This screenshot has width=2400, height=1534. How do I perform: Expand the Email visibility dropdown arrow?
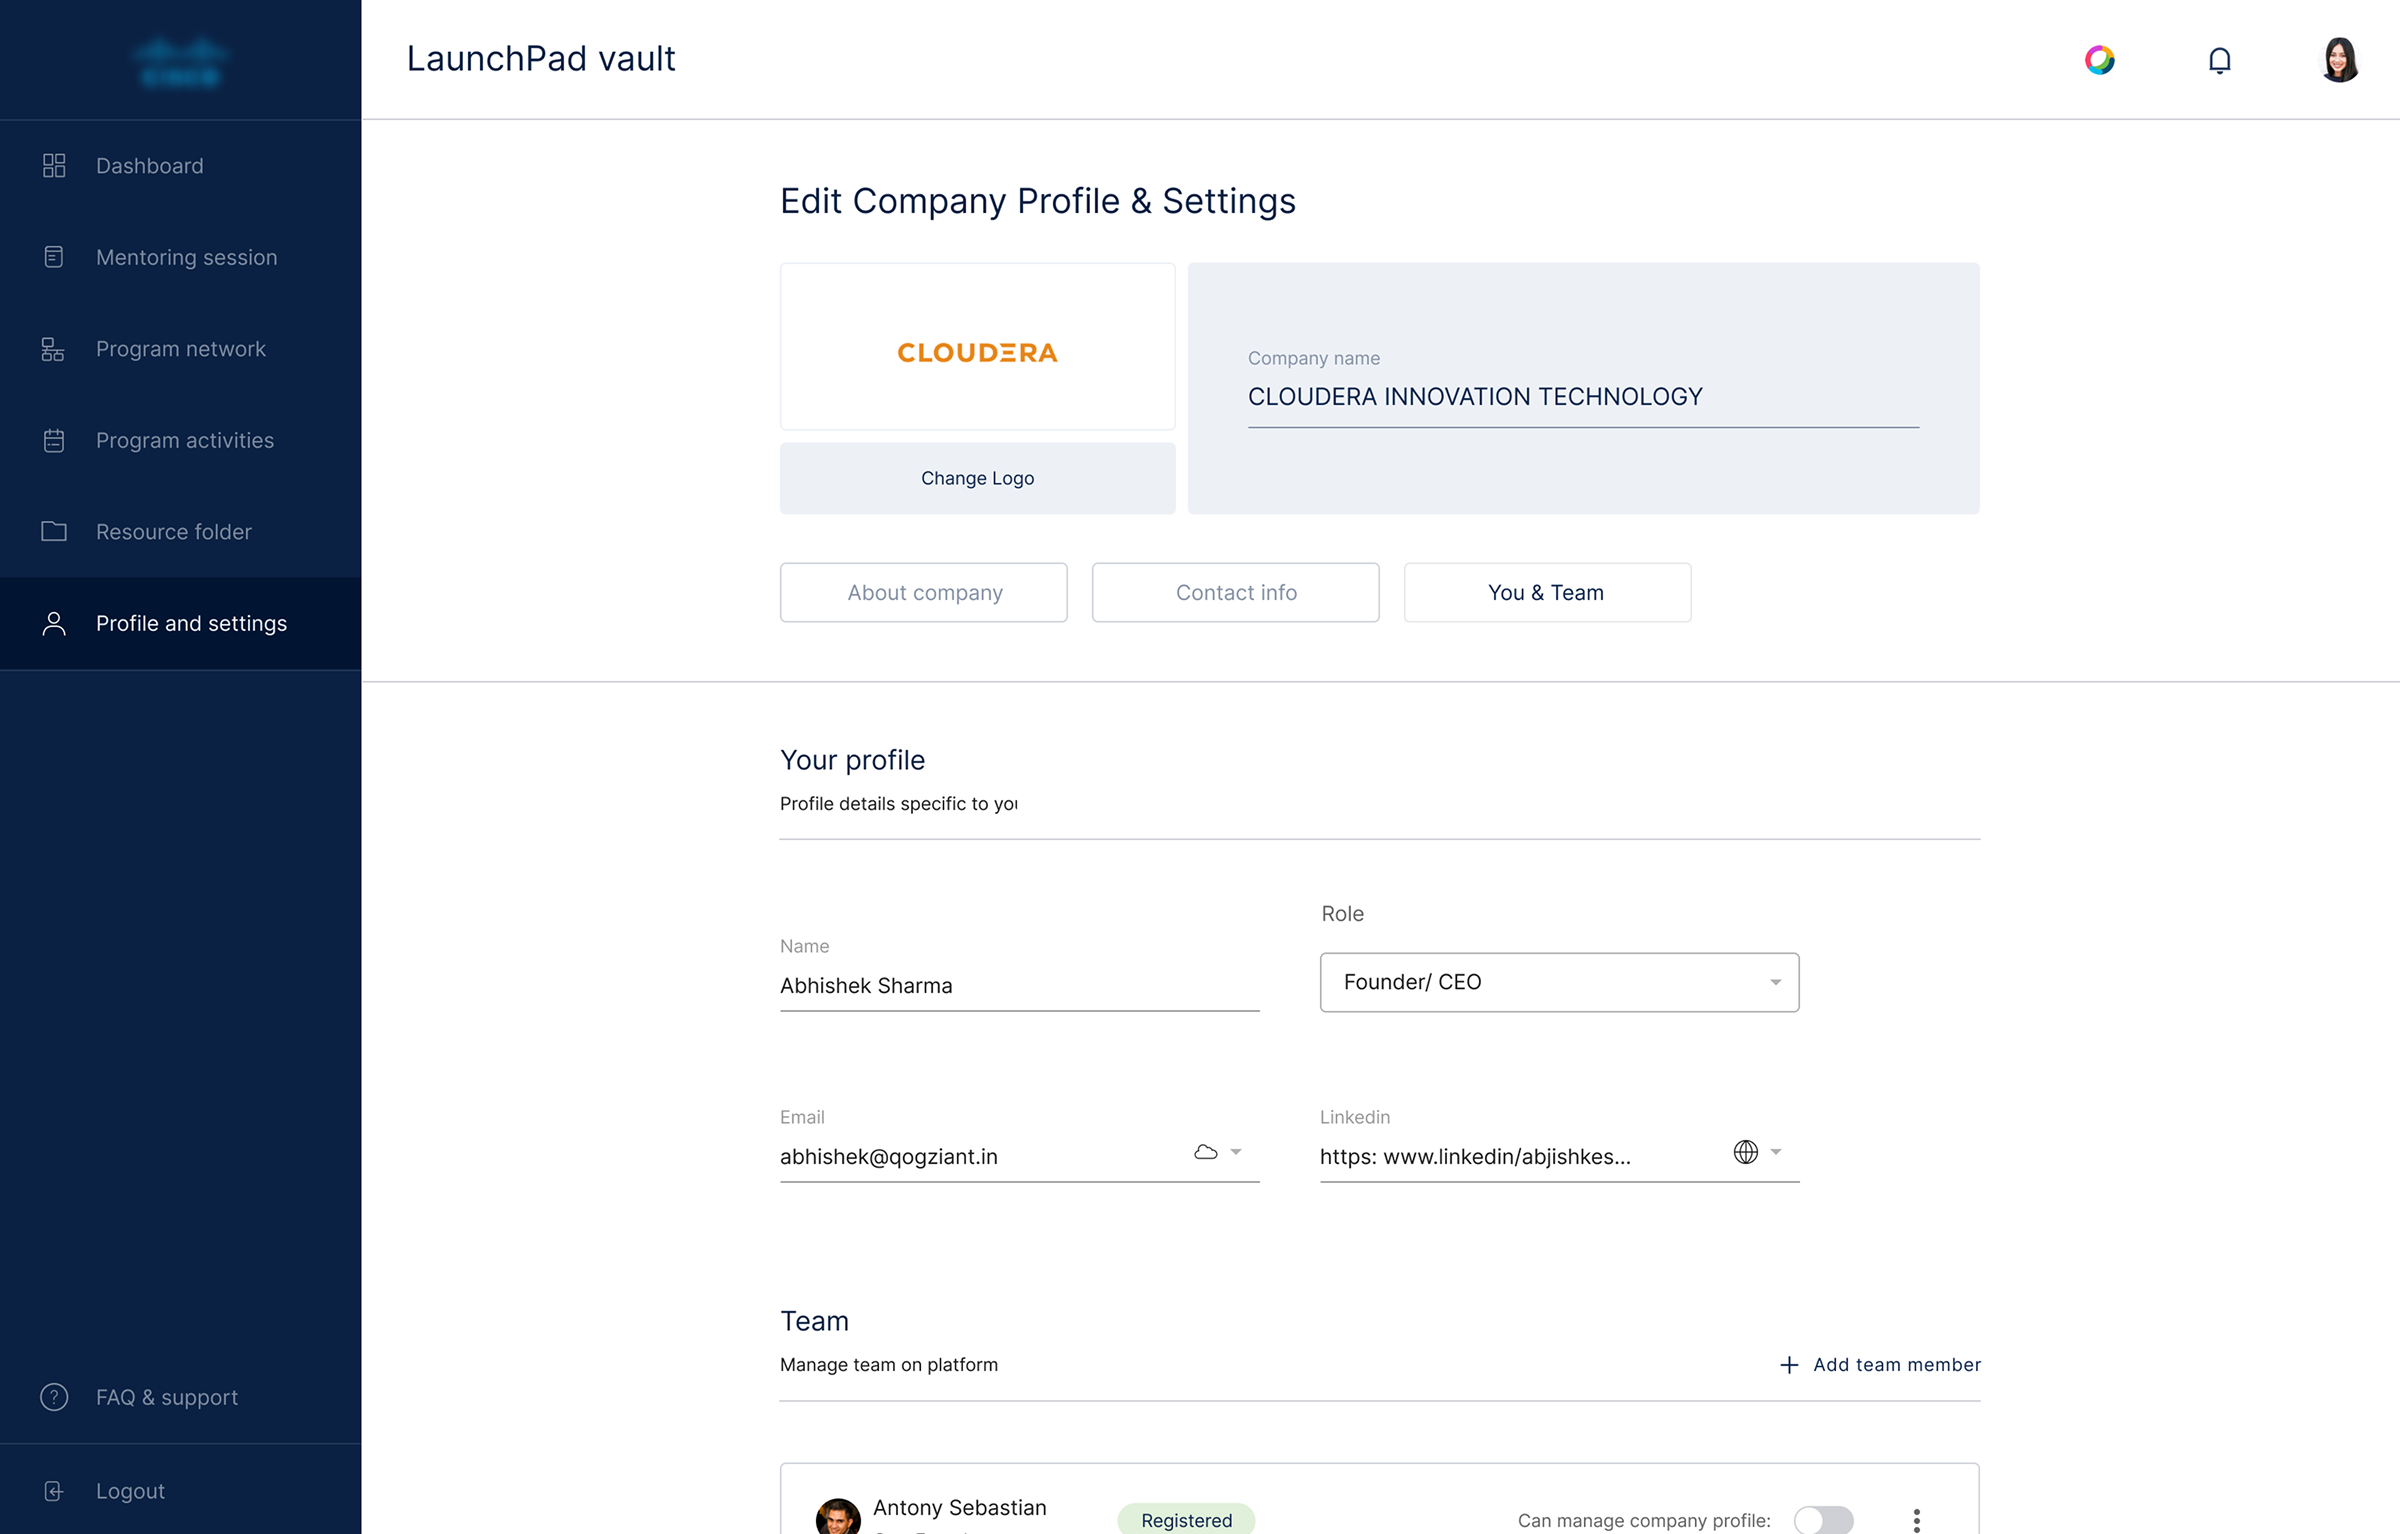tap(1236, 1152)
